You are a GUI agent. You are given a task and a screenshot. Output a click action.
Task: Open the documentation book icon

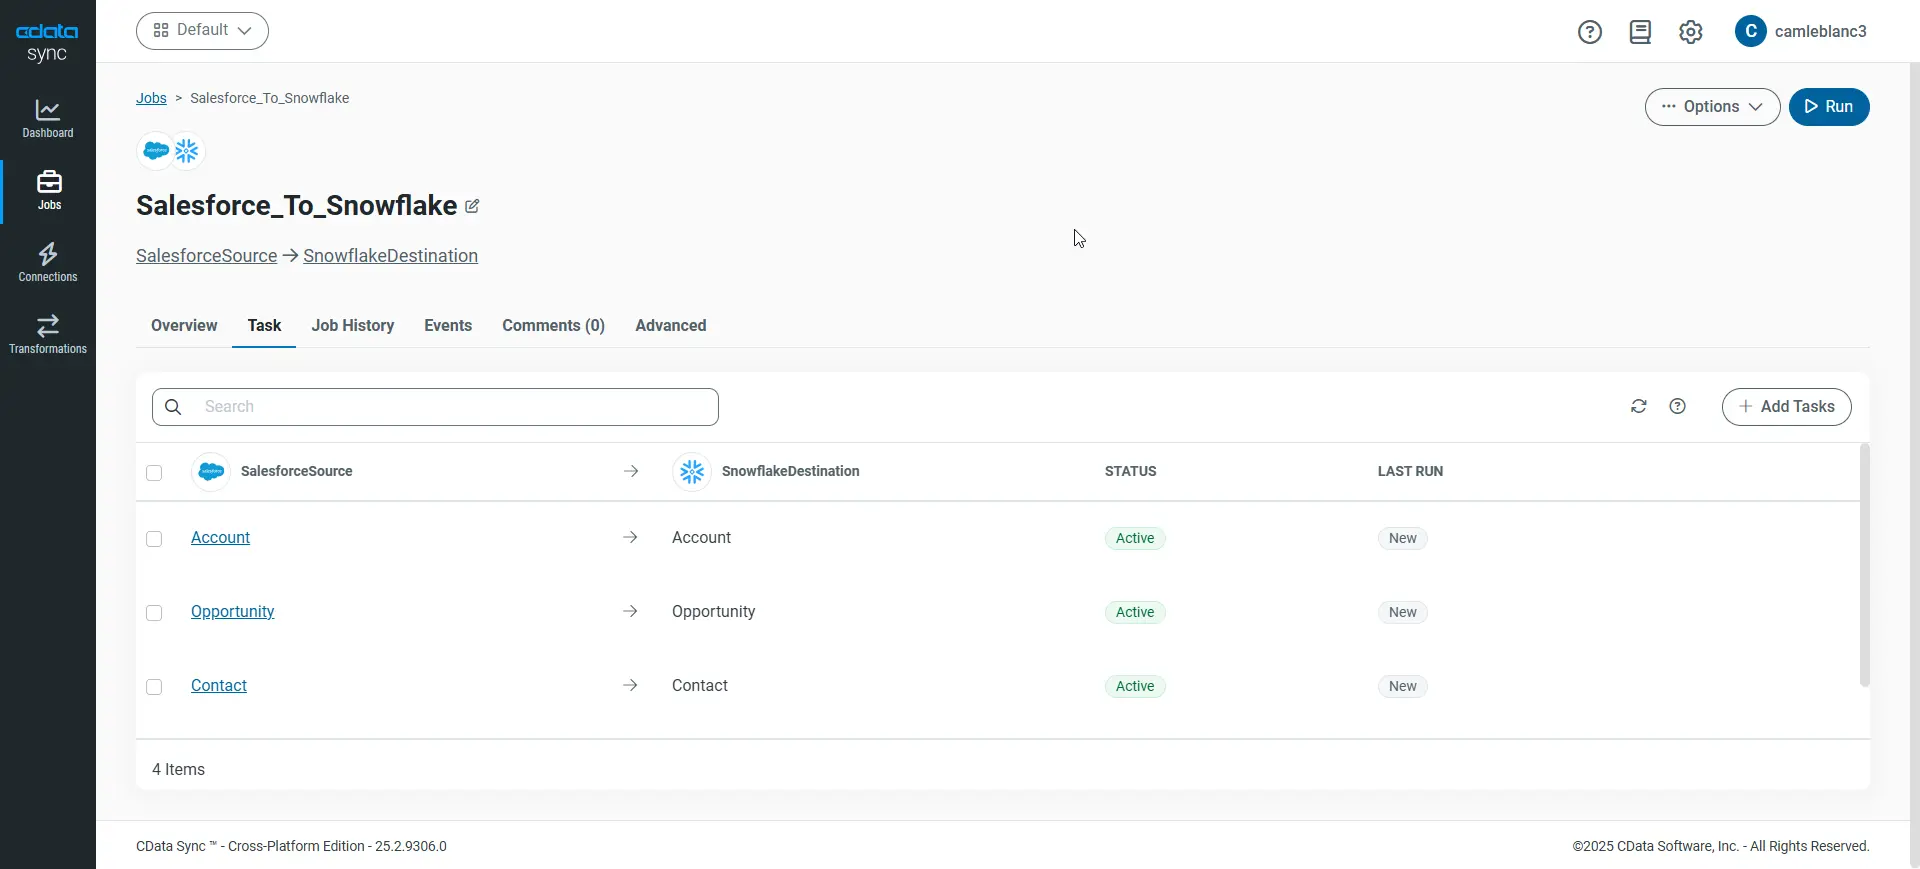pyautogui.click(x=1640, y=32)
